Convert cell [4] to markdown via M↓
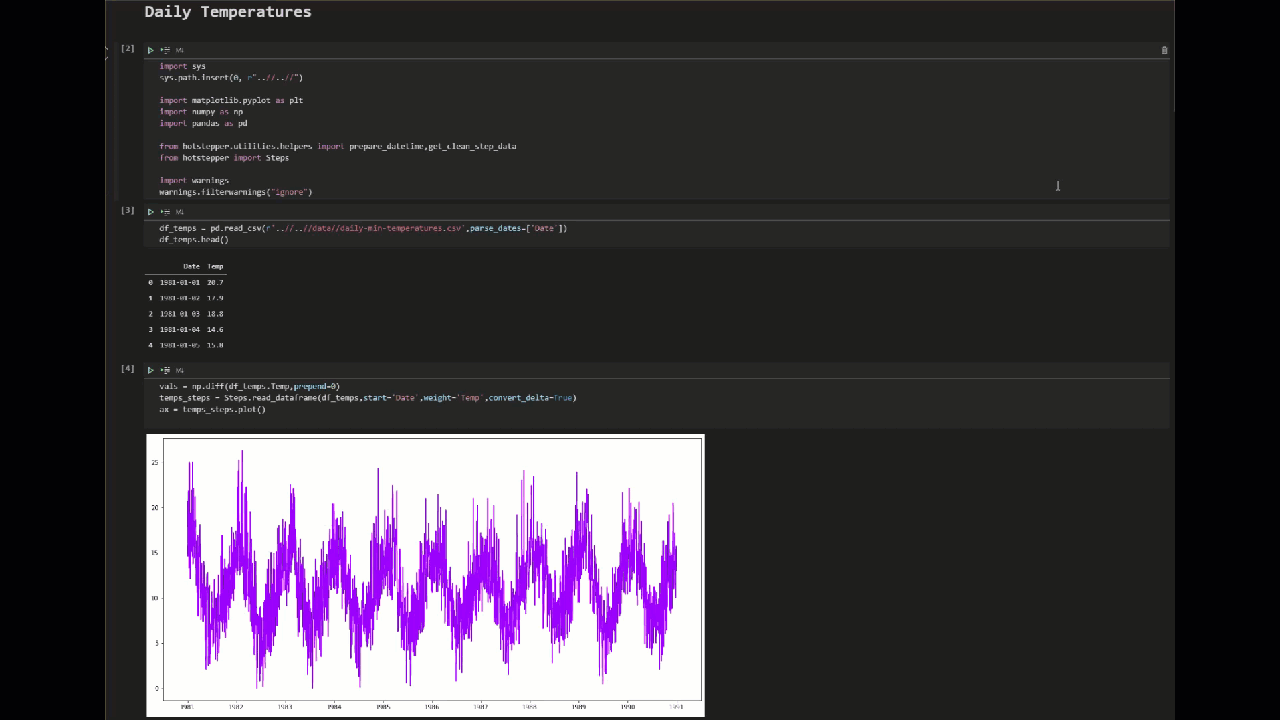This screenshot has height=720, width=1280. coord(180,370)
